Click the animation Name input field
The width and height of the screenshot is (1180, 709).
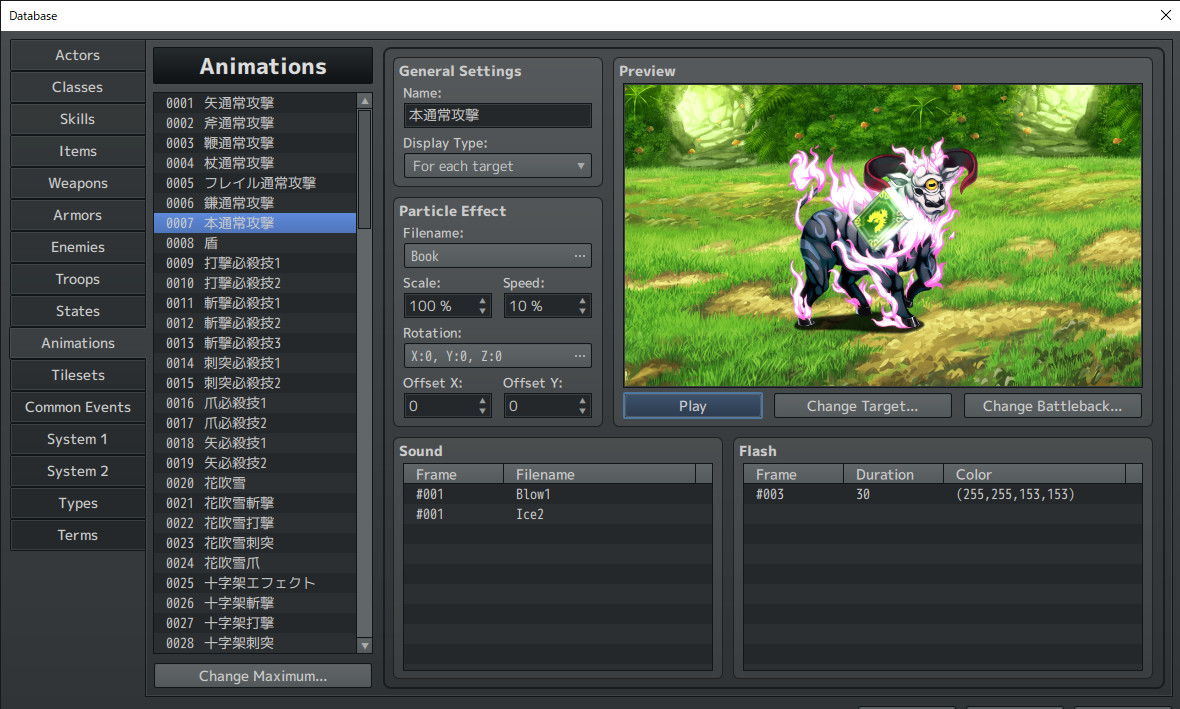(x=497, y=115)
